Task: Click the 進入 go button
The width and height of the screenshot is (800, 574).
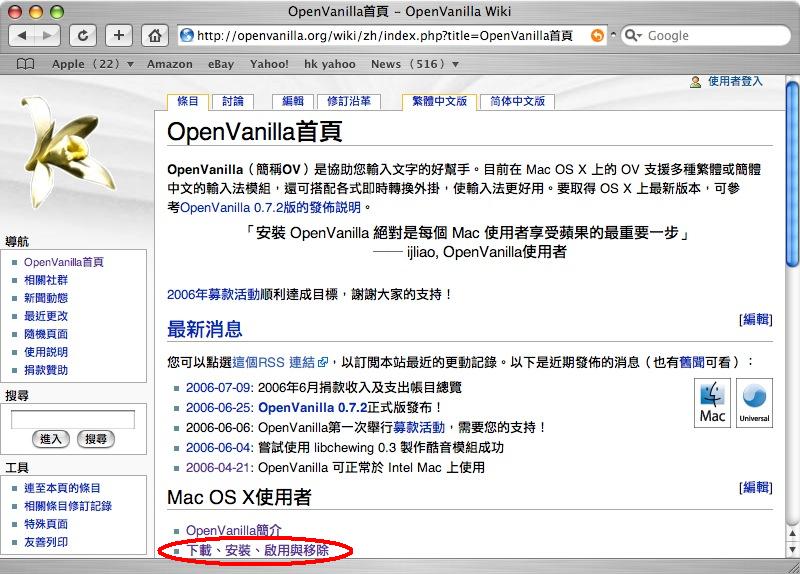Action: pos(51,439)
